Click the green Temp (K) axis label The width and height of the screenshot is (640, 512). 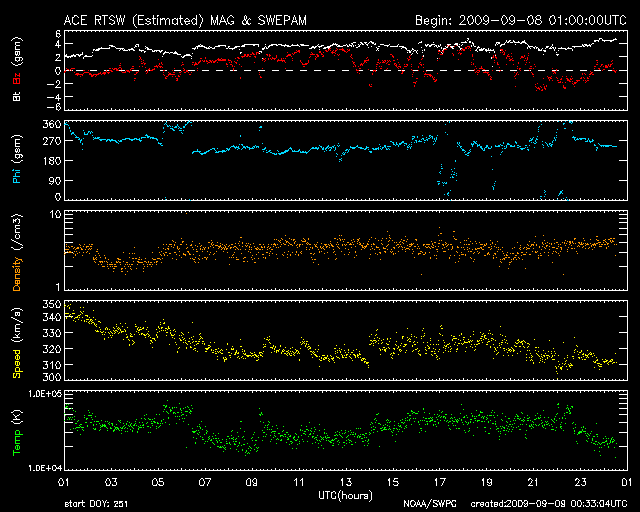point(16,430)
